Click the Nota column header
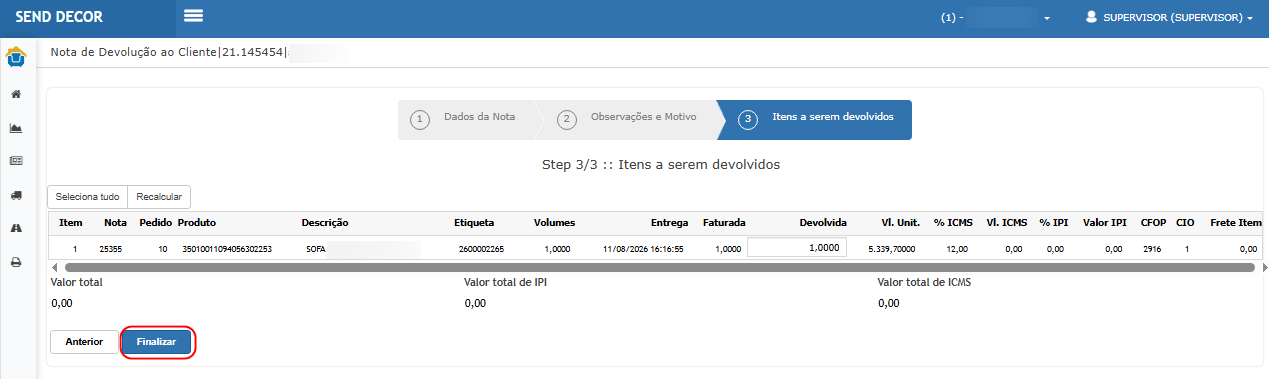 tap(115, 222)
